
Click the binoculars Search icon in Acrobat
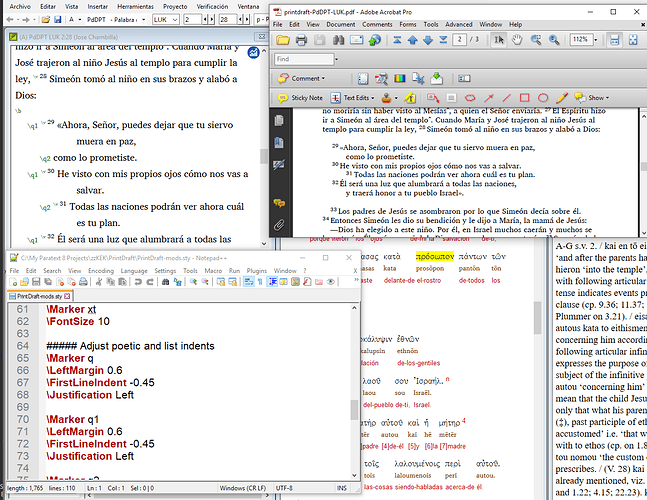pyautogui.click(x=338, y=40)
